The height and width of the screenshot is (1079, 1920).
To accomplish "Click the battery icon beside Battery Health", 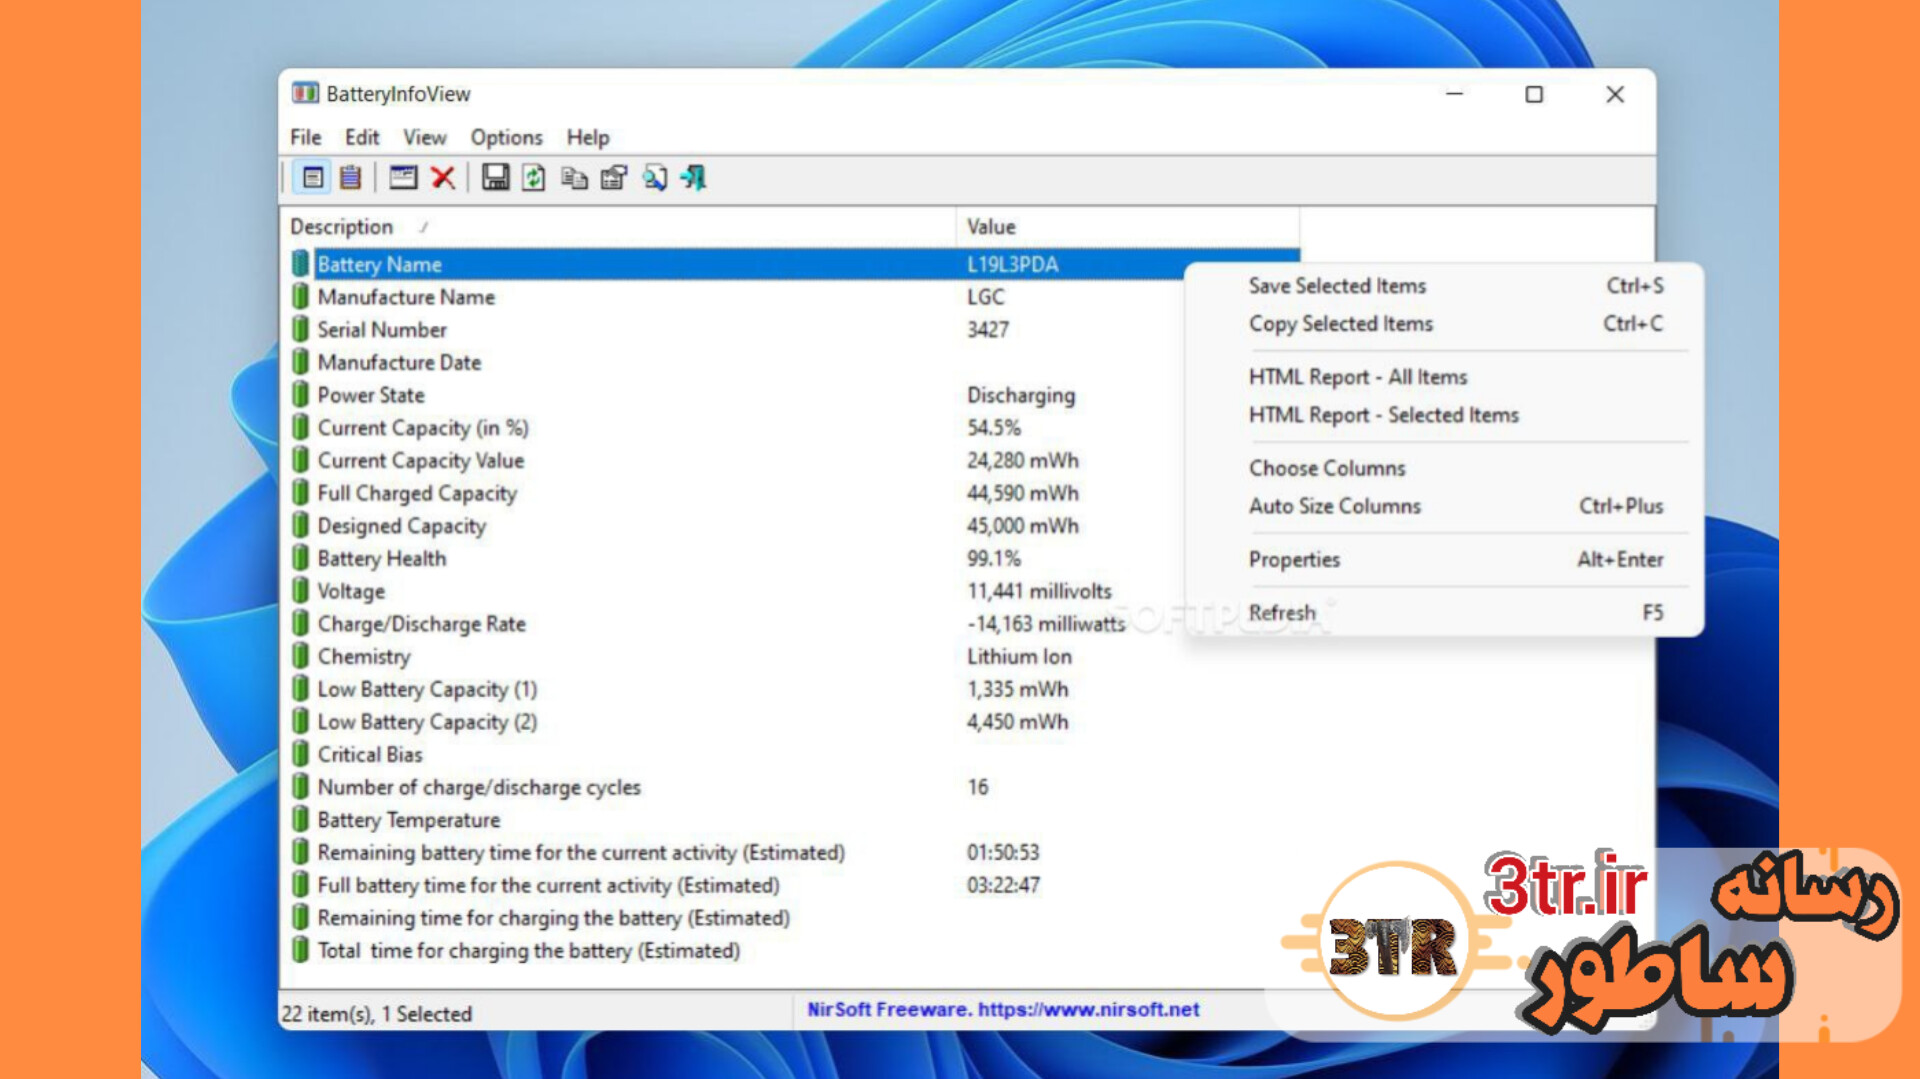I will point(300,558).
